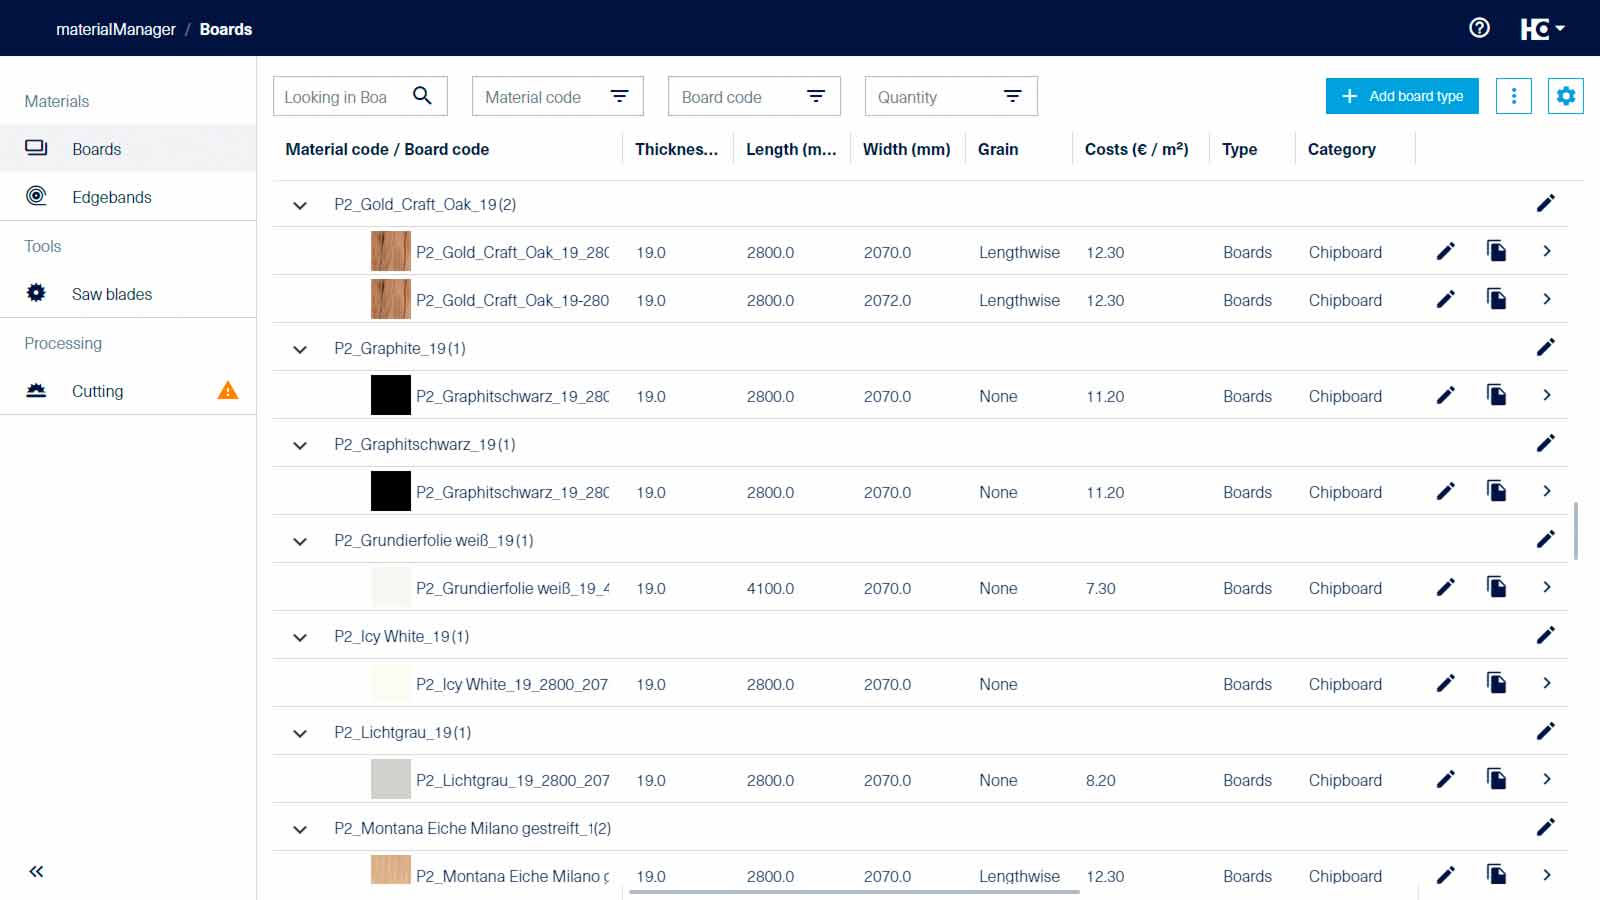The width and height of the screenshot is (1600, 900).
Task: Collapse the sidebar with double-chevron icon
Action: pyautogui.click(x=36, y=872)
